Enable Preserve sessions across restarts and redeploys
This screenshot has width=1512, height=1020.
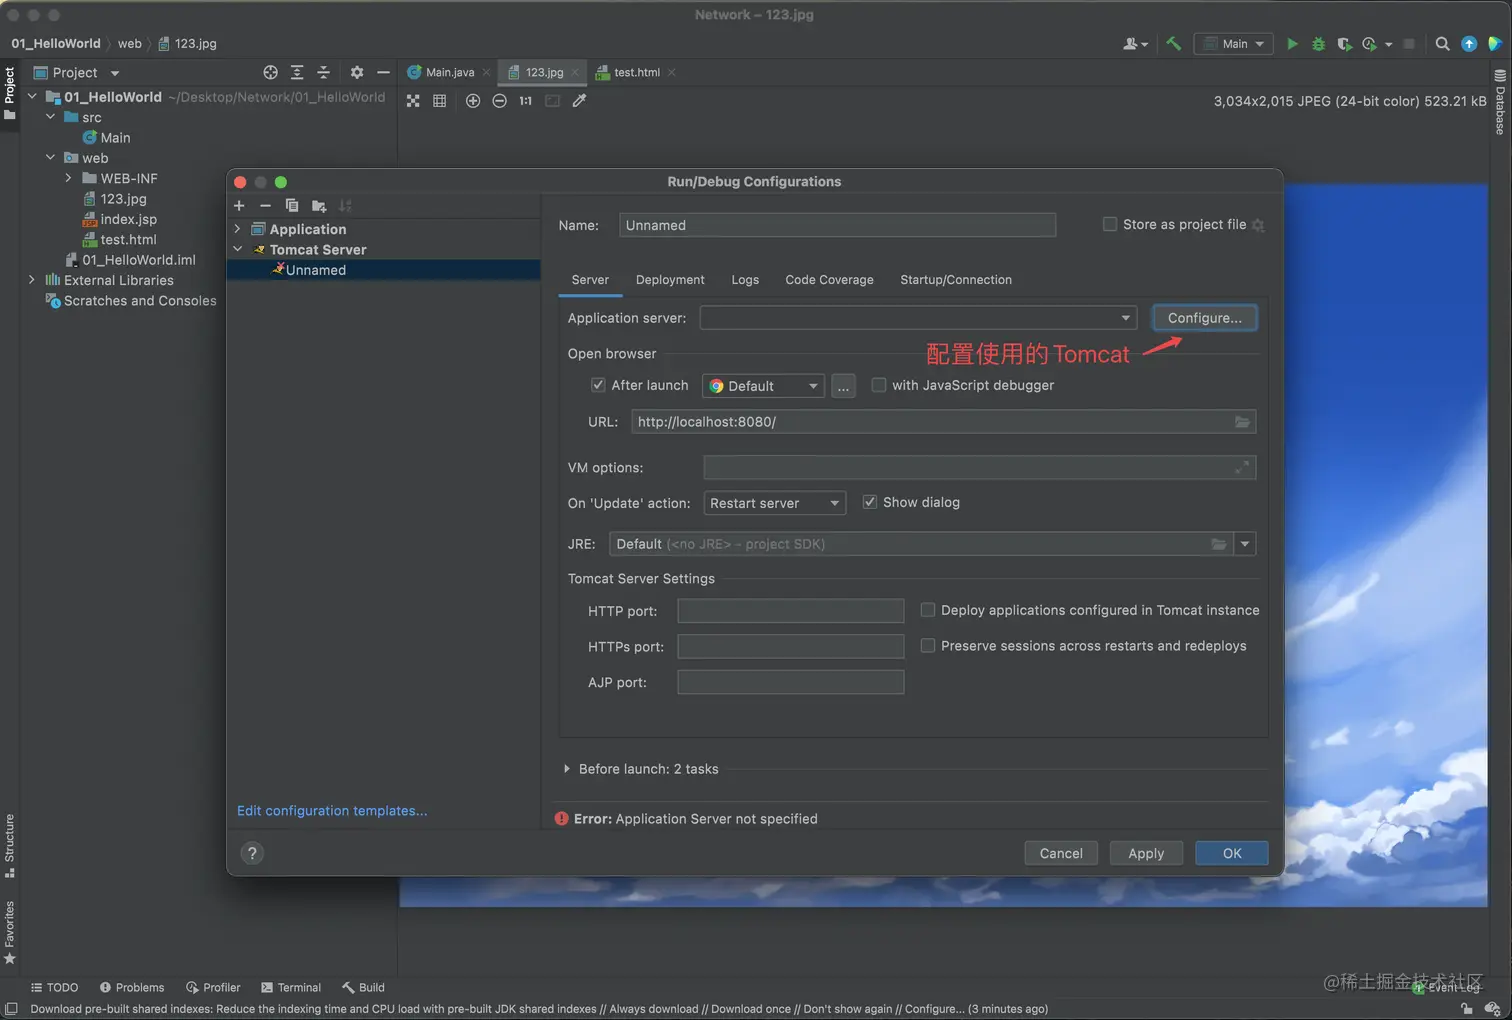tap(928, 646)
